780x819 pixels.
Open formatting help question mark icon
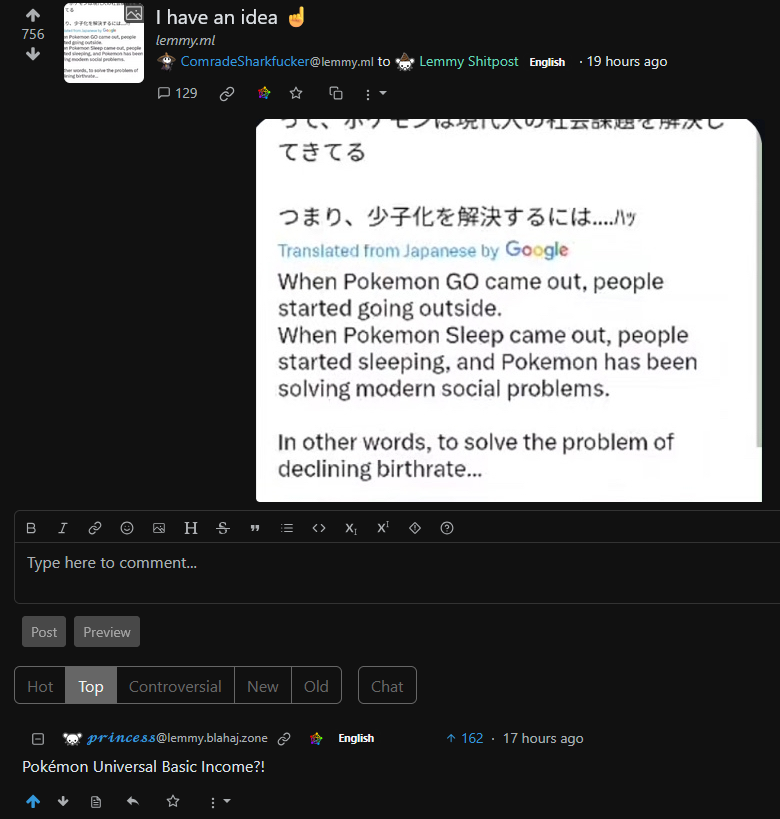coord(447,528)
